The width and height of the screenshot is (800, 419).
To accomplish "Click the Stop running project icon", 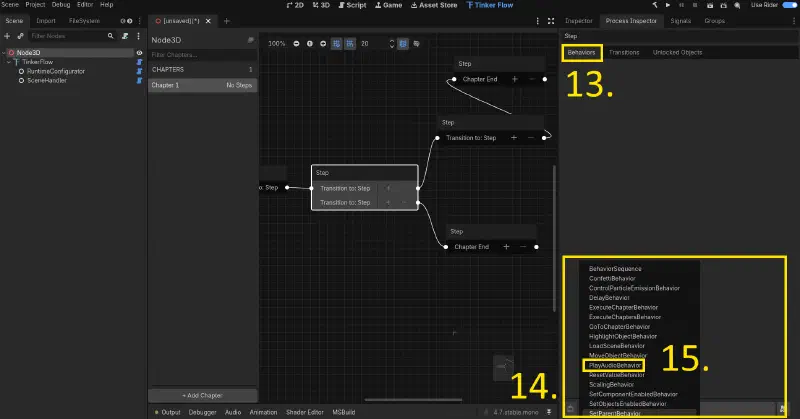I will [x=695, y=5].
